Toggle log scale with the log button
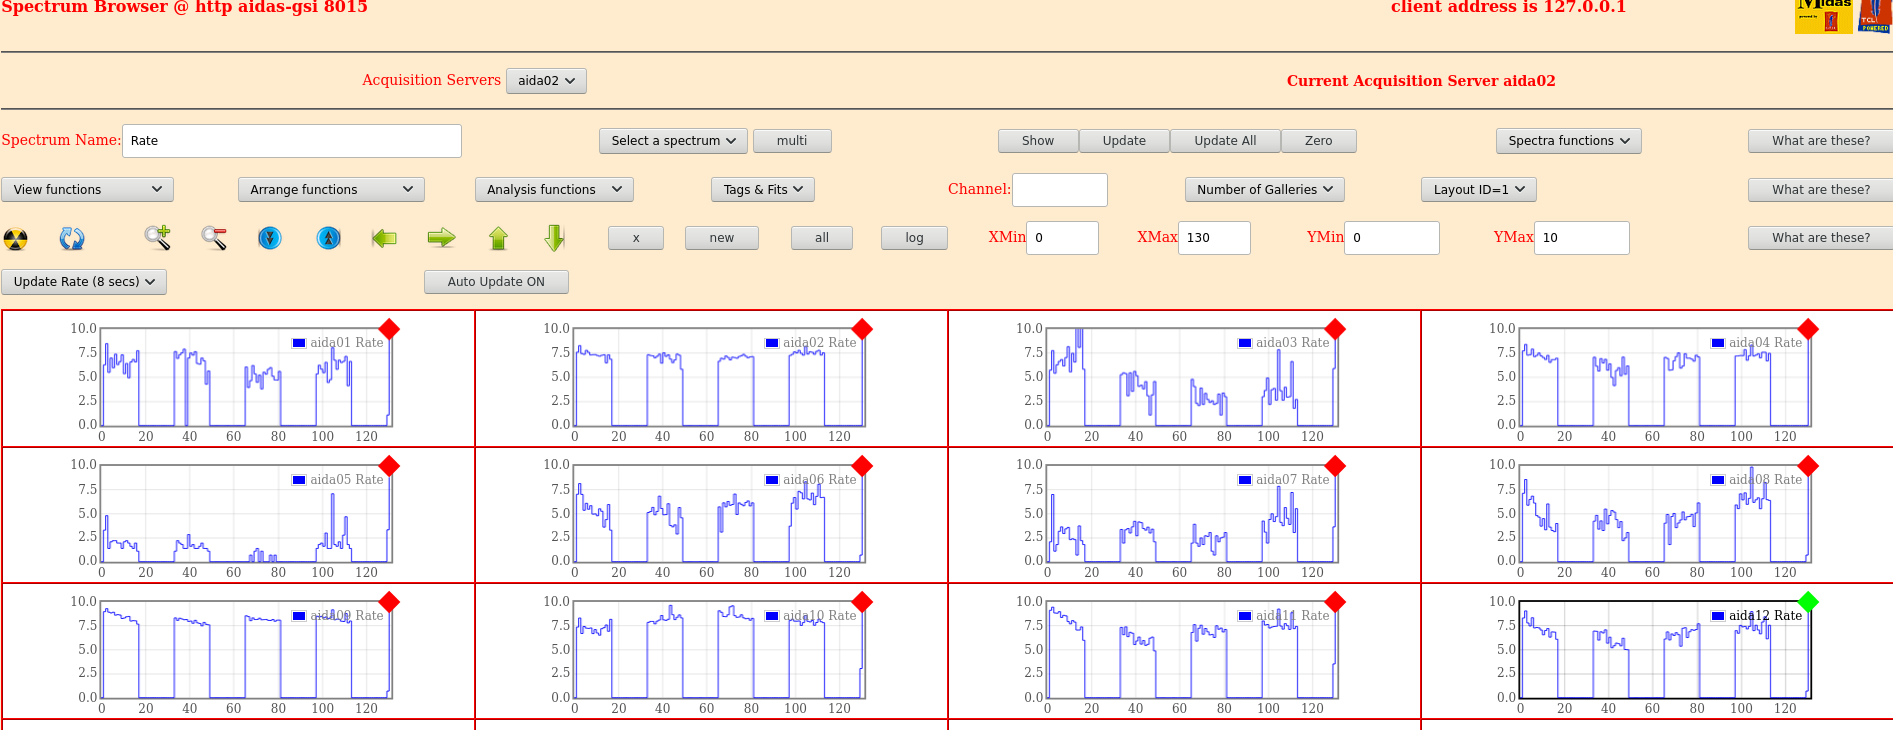1893x730 pixels. [x=914, y=238]
